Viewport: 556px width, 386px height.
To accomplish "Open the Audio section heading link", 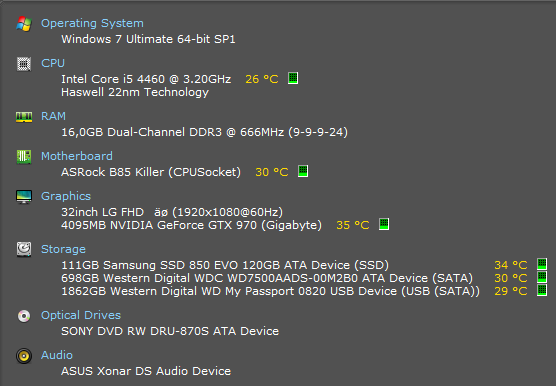I will tap(57, 356).
